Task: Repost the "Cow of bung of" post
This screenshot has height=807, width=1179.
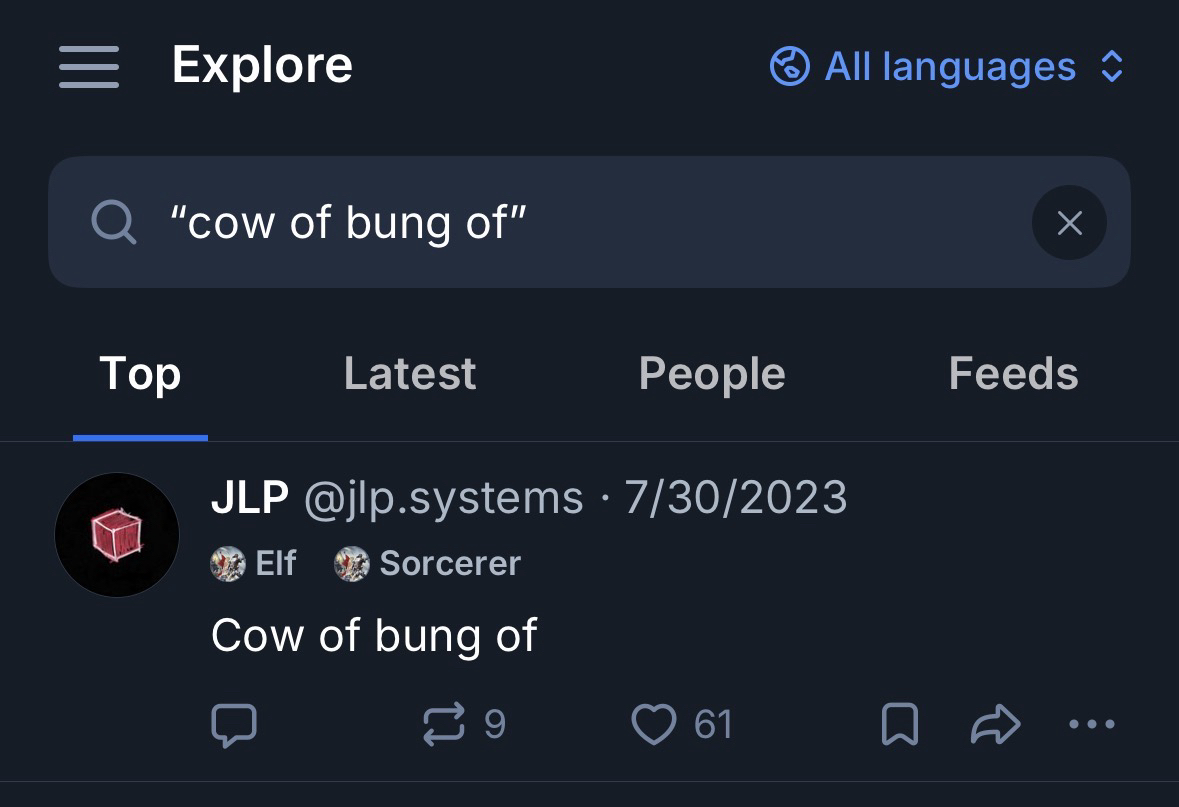Action: [x=445, y=725]
